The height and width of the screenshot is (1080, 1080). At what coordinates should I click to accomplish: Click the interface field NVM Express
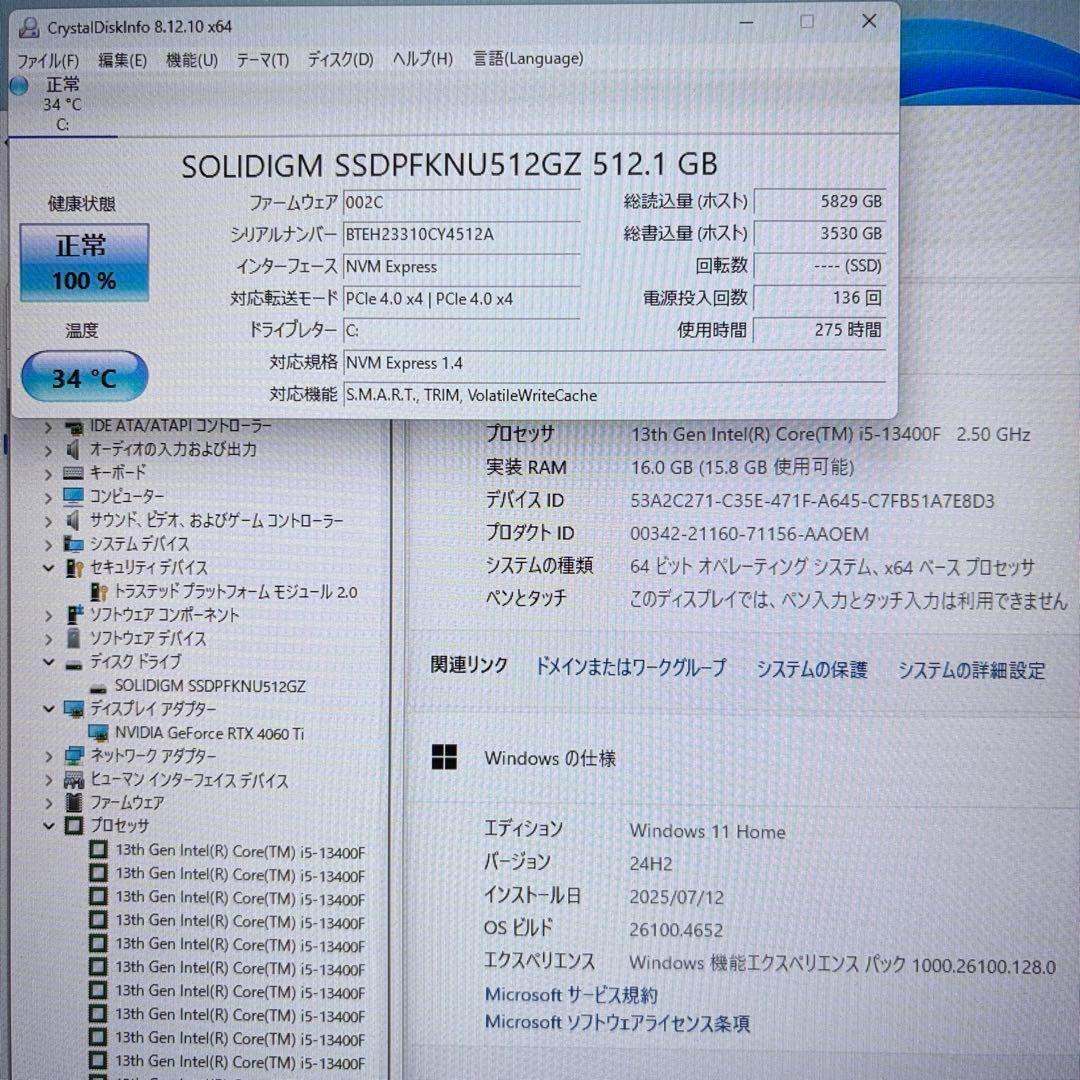coord(461,267)
